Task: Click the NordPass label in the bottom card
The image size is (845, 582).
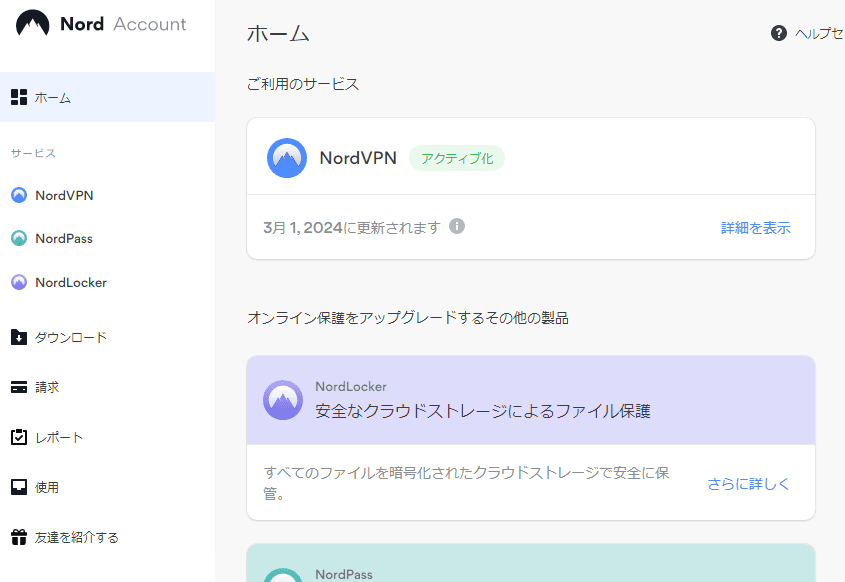Action: pos(344,574)
